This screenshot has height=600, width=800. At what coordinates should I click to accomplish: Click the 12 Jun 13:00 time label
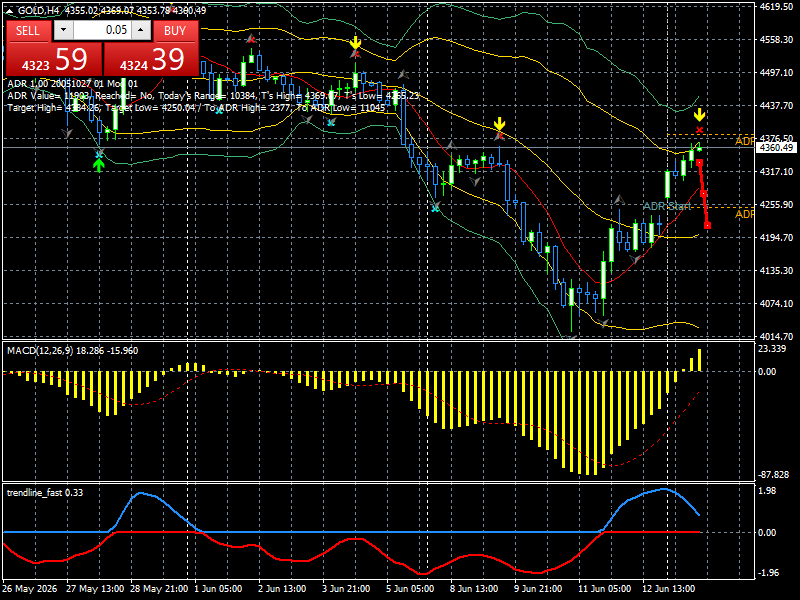click(668, 588)
